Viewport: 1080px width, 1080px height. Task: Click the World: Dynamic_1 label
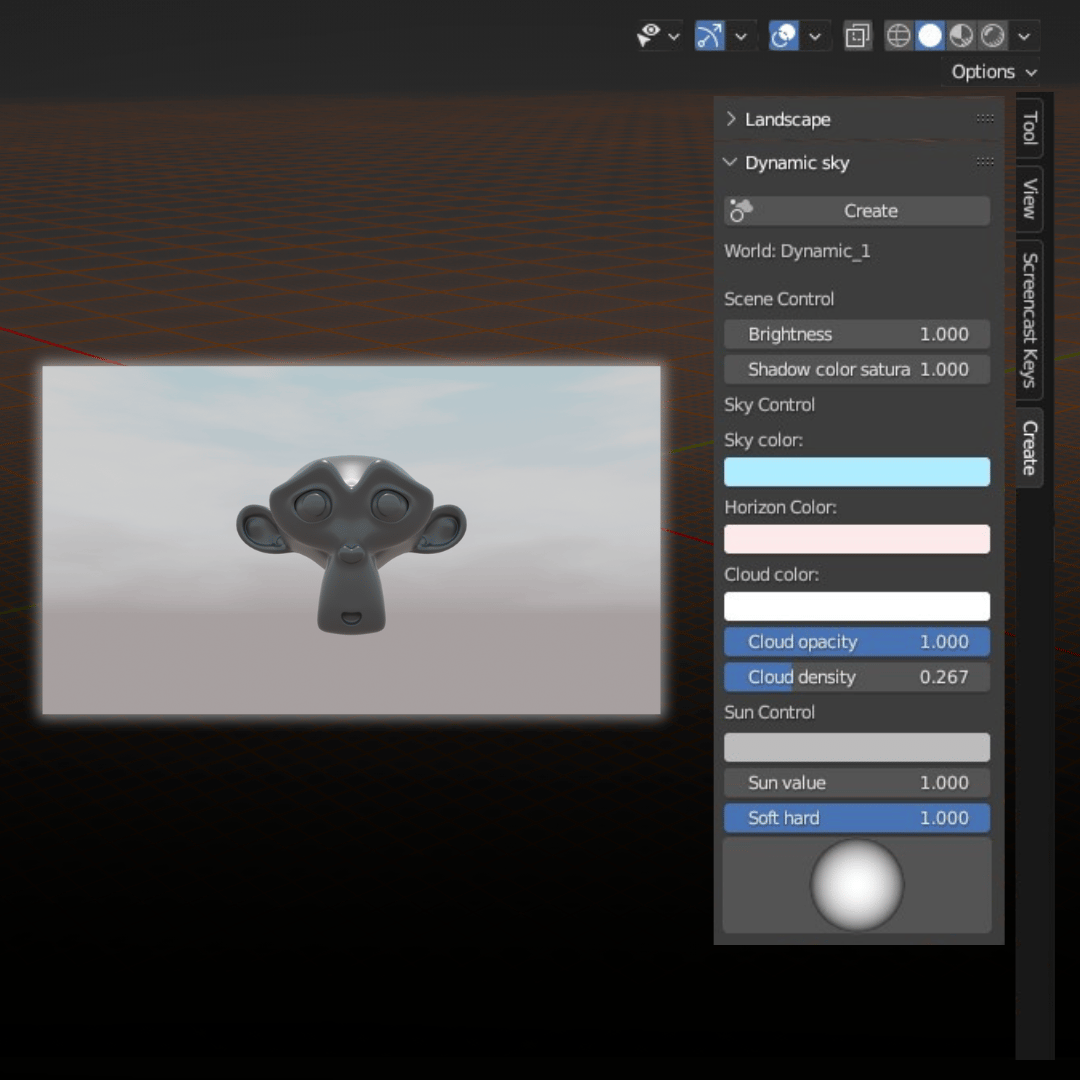(797, 251)
